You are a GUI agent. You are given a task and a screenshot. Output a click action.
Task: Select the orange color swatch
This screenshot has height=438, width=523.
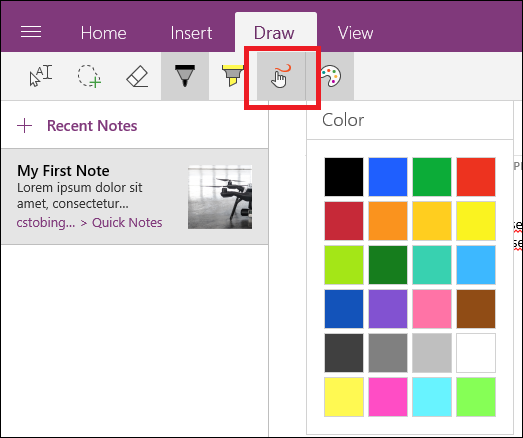[x=388, y=221]
